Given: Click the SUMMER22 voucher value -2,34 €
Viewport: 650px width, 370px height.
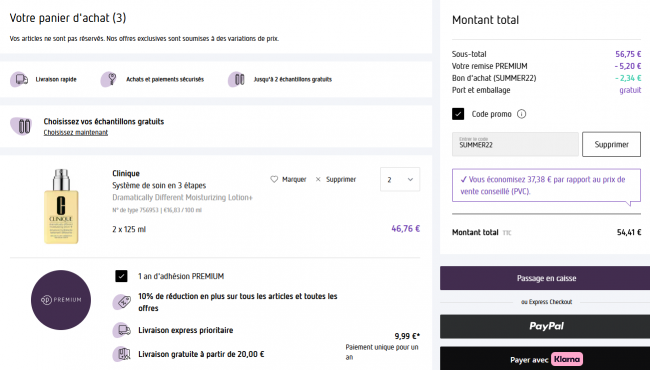Looking at the screenshot, I should (628, 78).
